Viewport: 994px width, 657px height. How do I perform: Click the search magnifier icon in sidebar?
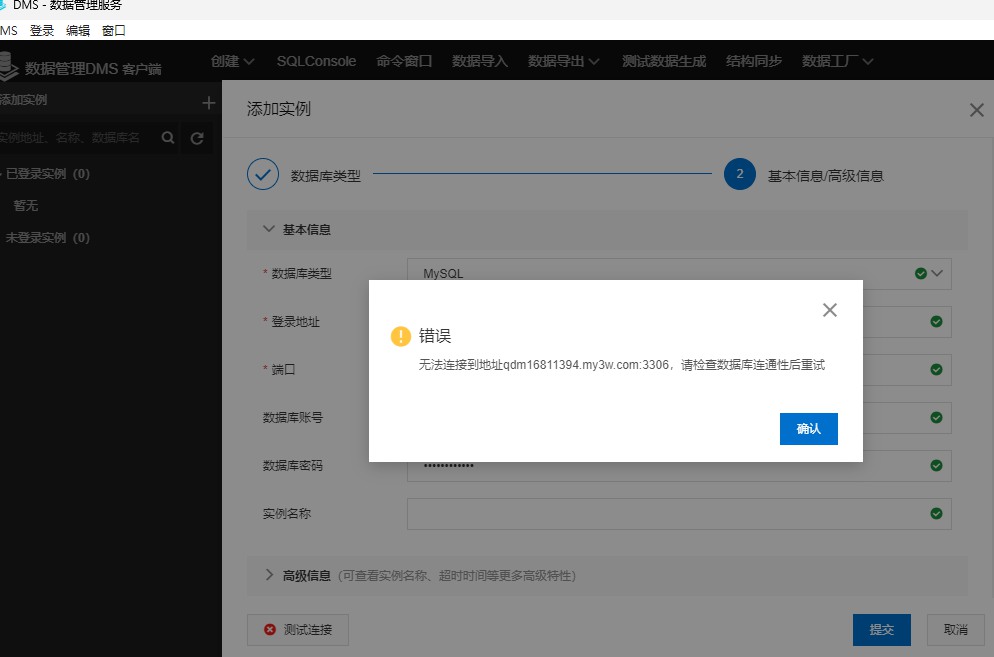[x=168, y=138]
